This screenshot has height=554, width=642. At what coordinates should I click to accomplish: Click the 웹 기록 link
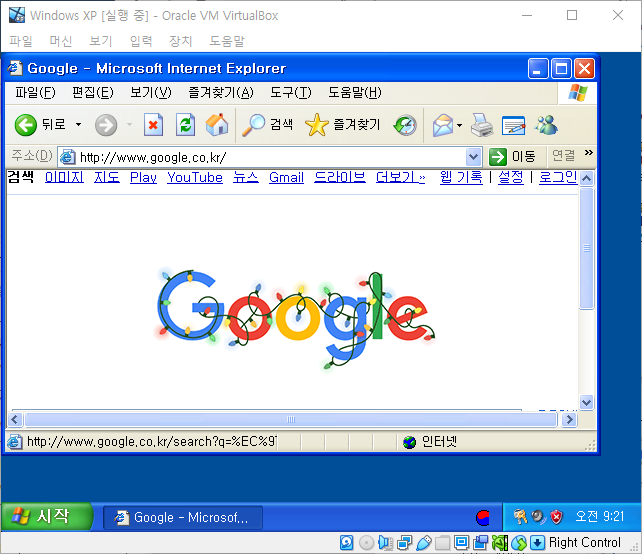click(x=461, y=177)
